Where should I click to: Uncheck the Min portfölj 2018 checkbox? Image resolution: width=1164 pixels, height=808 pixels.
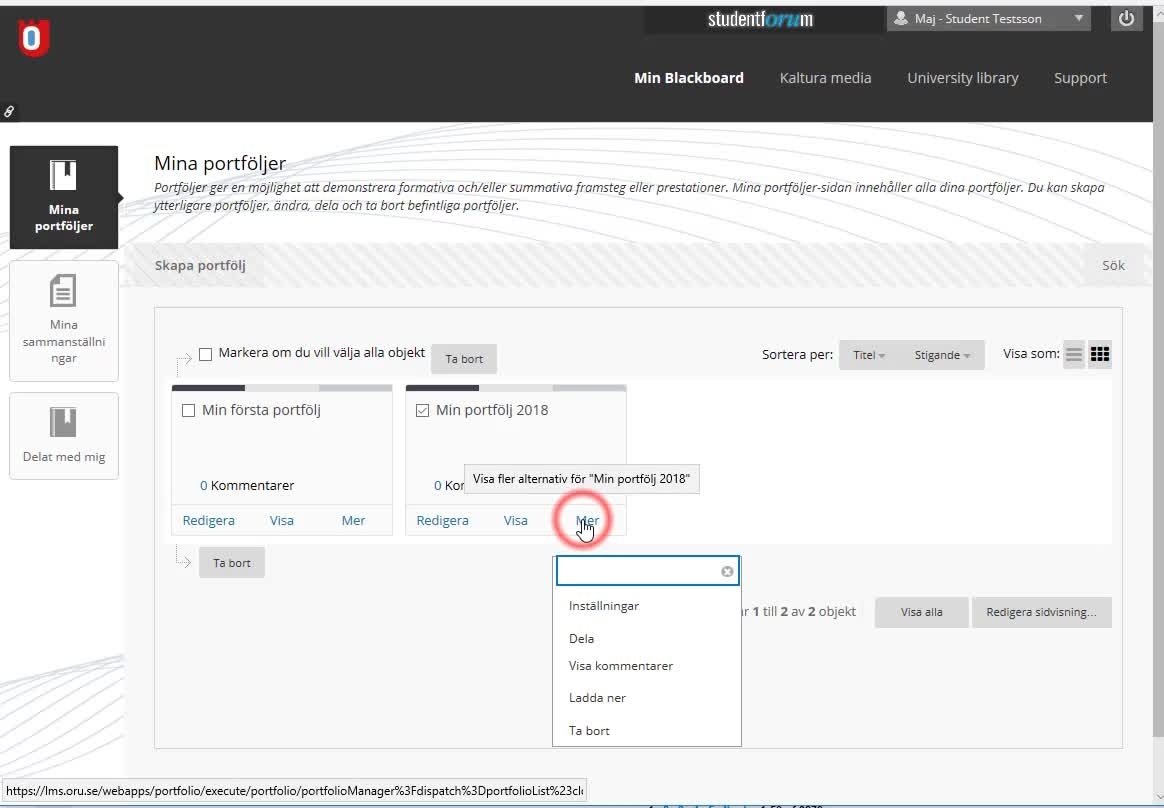pos(422,411)
